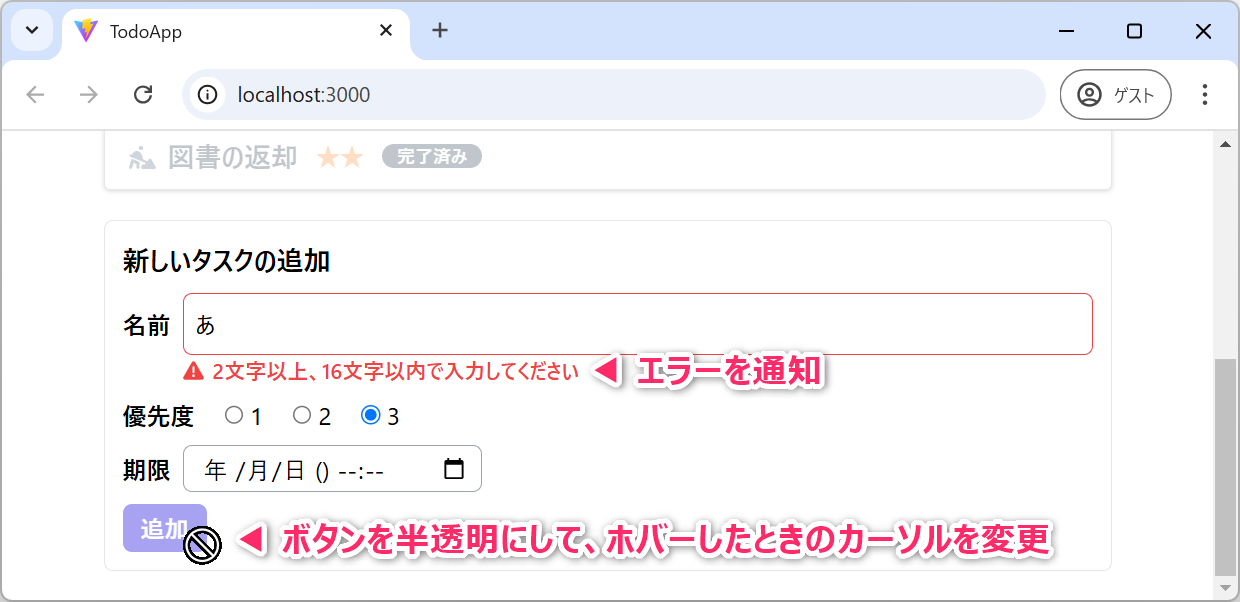
Task: Click the reload page icon
Action: [x=143, y=95]
